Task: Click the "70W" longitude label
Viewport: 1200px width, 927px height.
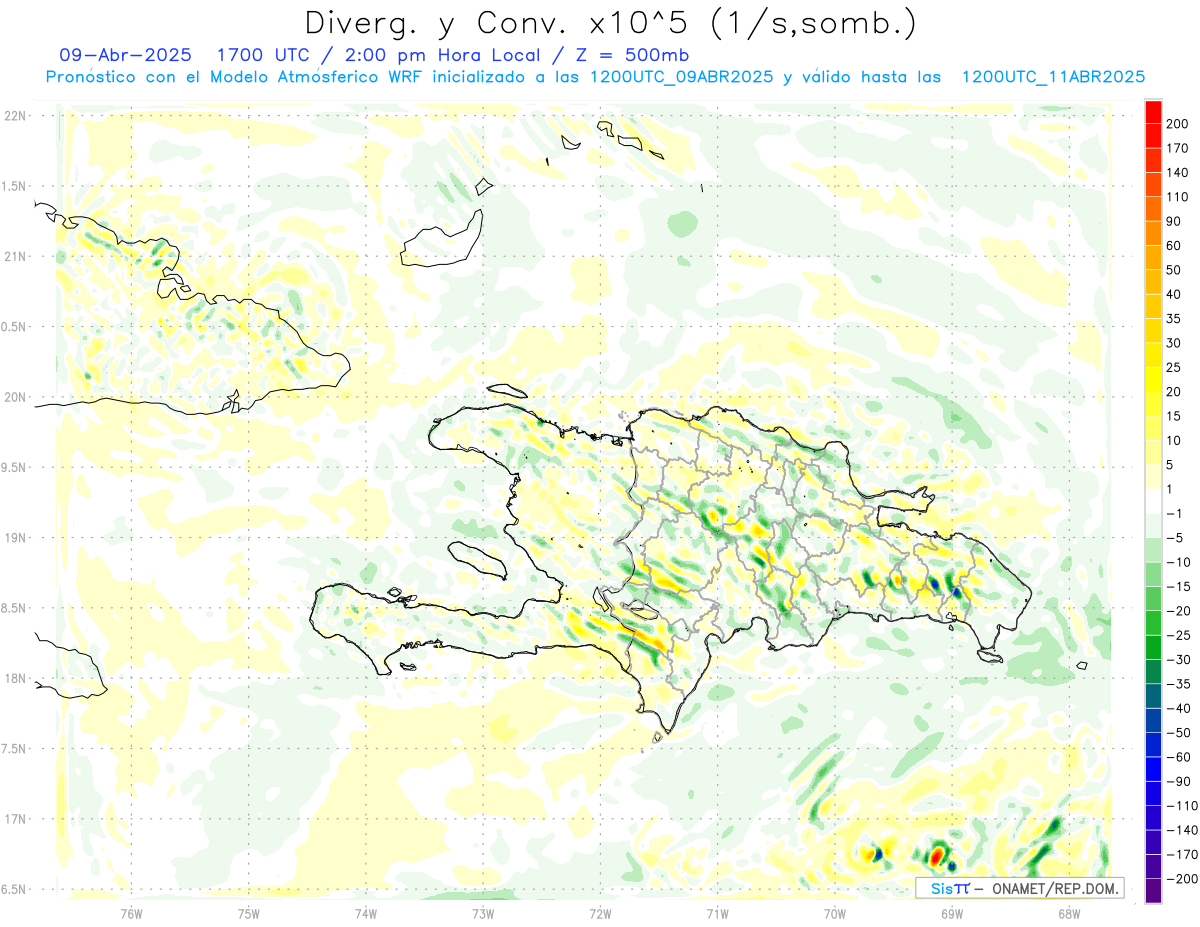Action: tap(834, 913)
